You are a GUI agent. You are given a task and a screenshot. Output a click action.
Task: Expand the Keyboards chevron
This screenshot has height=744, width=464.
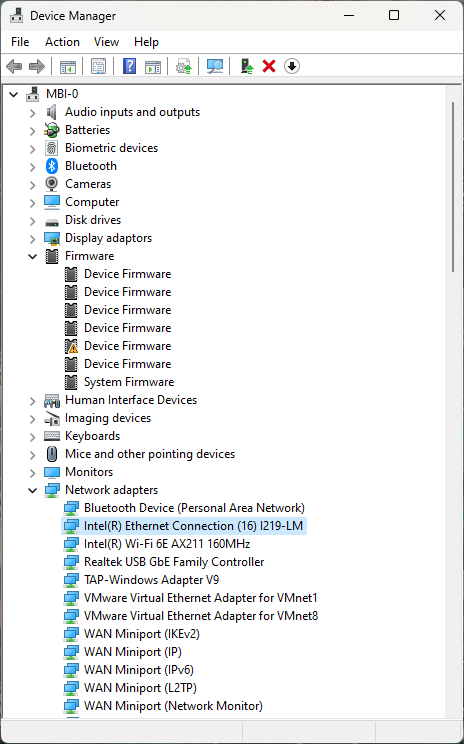click(x=32, y=437)
